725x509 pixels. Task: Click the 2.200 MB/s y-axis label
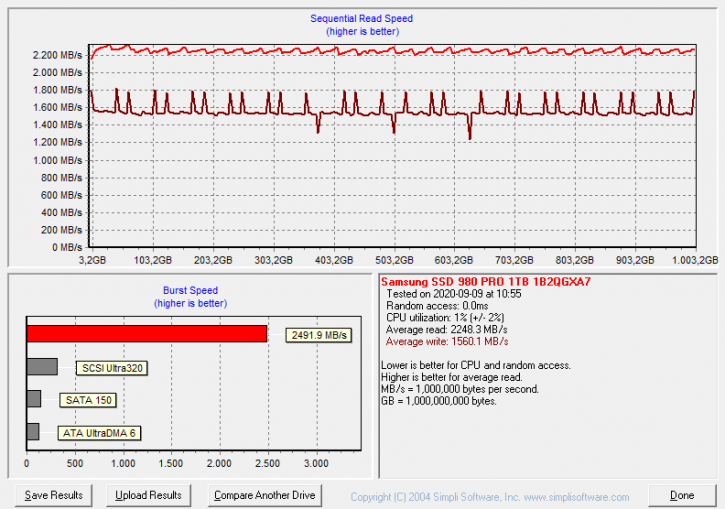(x=57, y=55)
